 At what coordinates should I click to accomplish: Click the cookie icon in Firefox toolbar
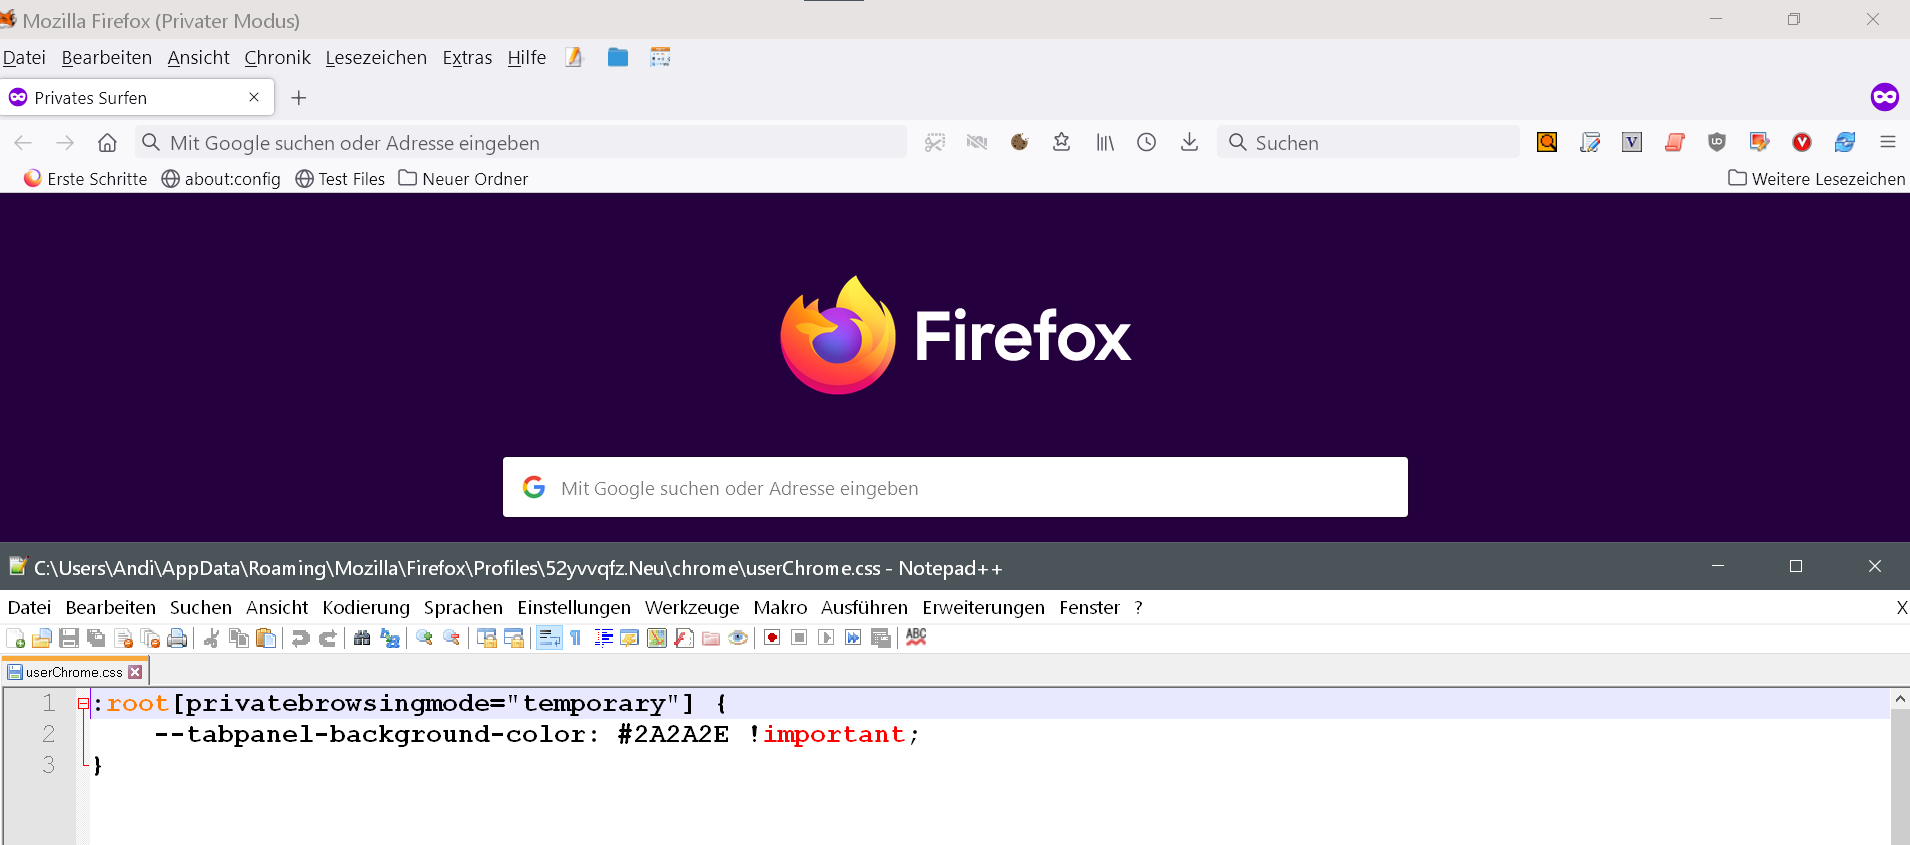[1019, 142]
